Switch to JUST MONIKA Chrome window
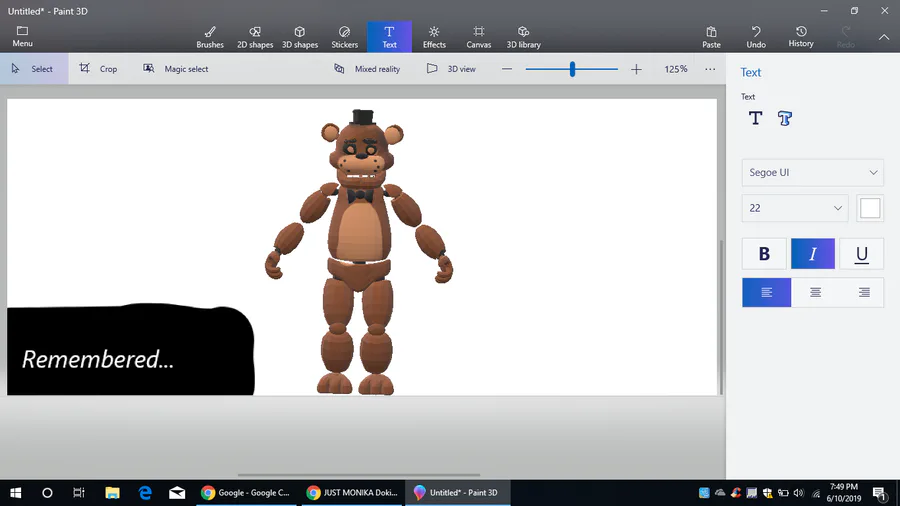This screenshot has width=900, height=506. pyautogui.click(x=351, y=493)
